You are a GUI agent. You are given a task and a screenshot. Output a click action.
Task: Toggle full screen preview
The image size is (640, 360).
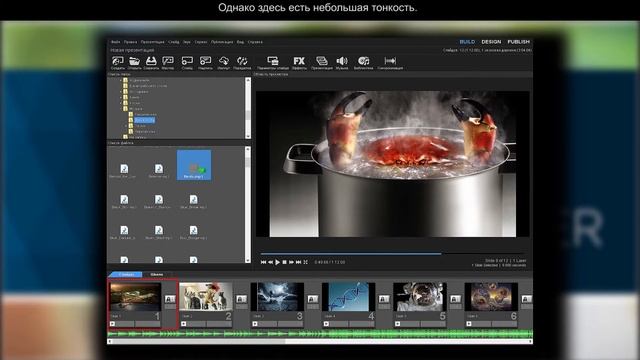pos(305,262)
